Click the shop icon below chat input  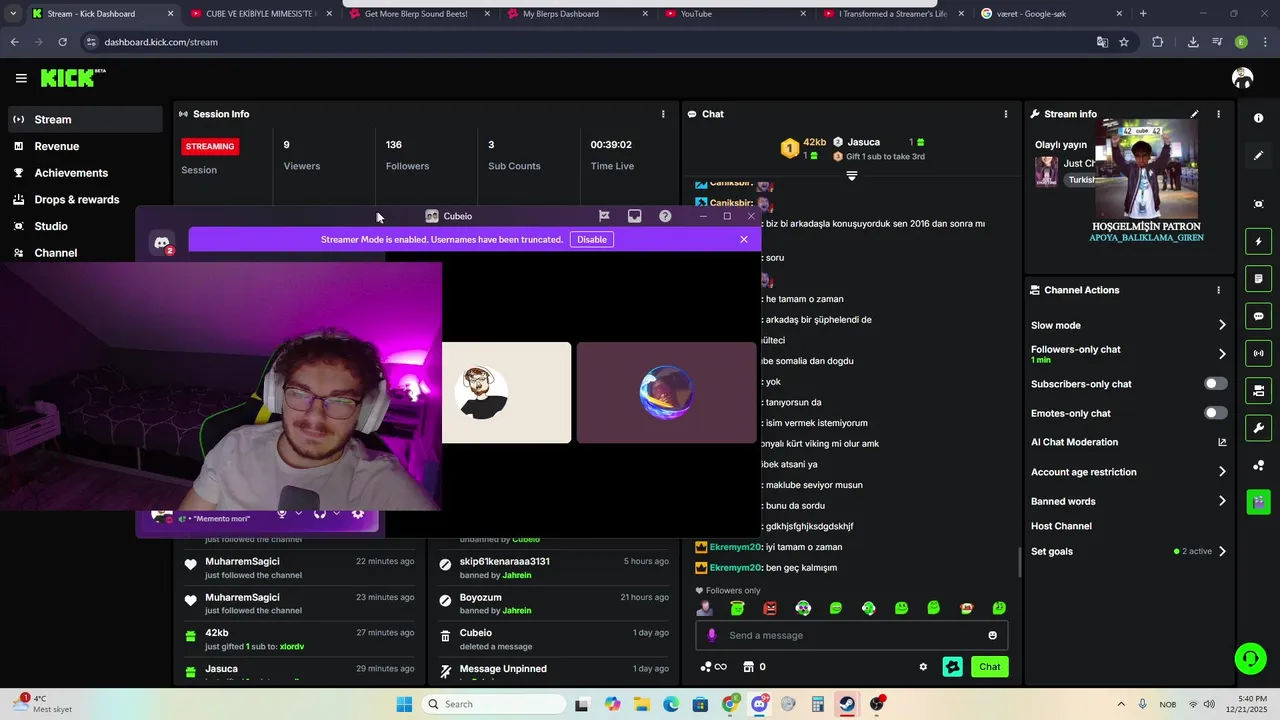(x=748, y=667)
